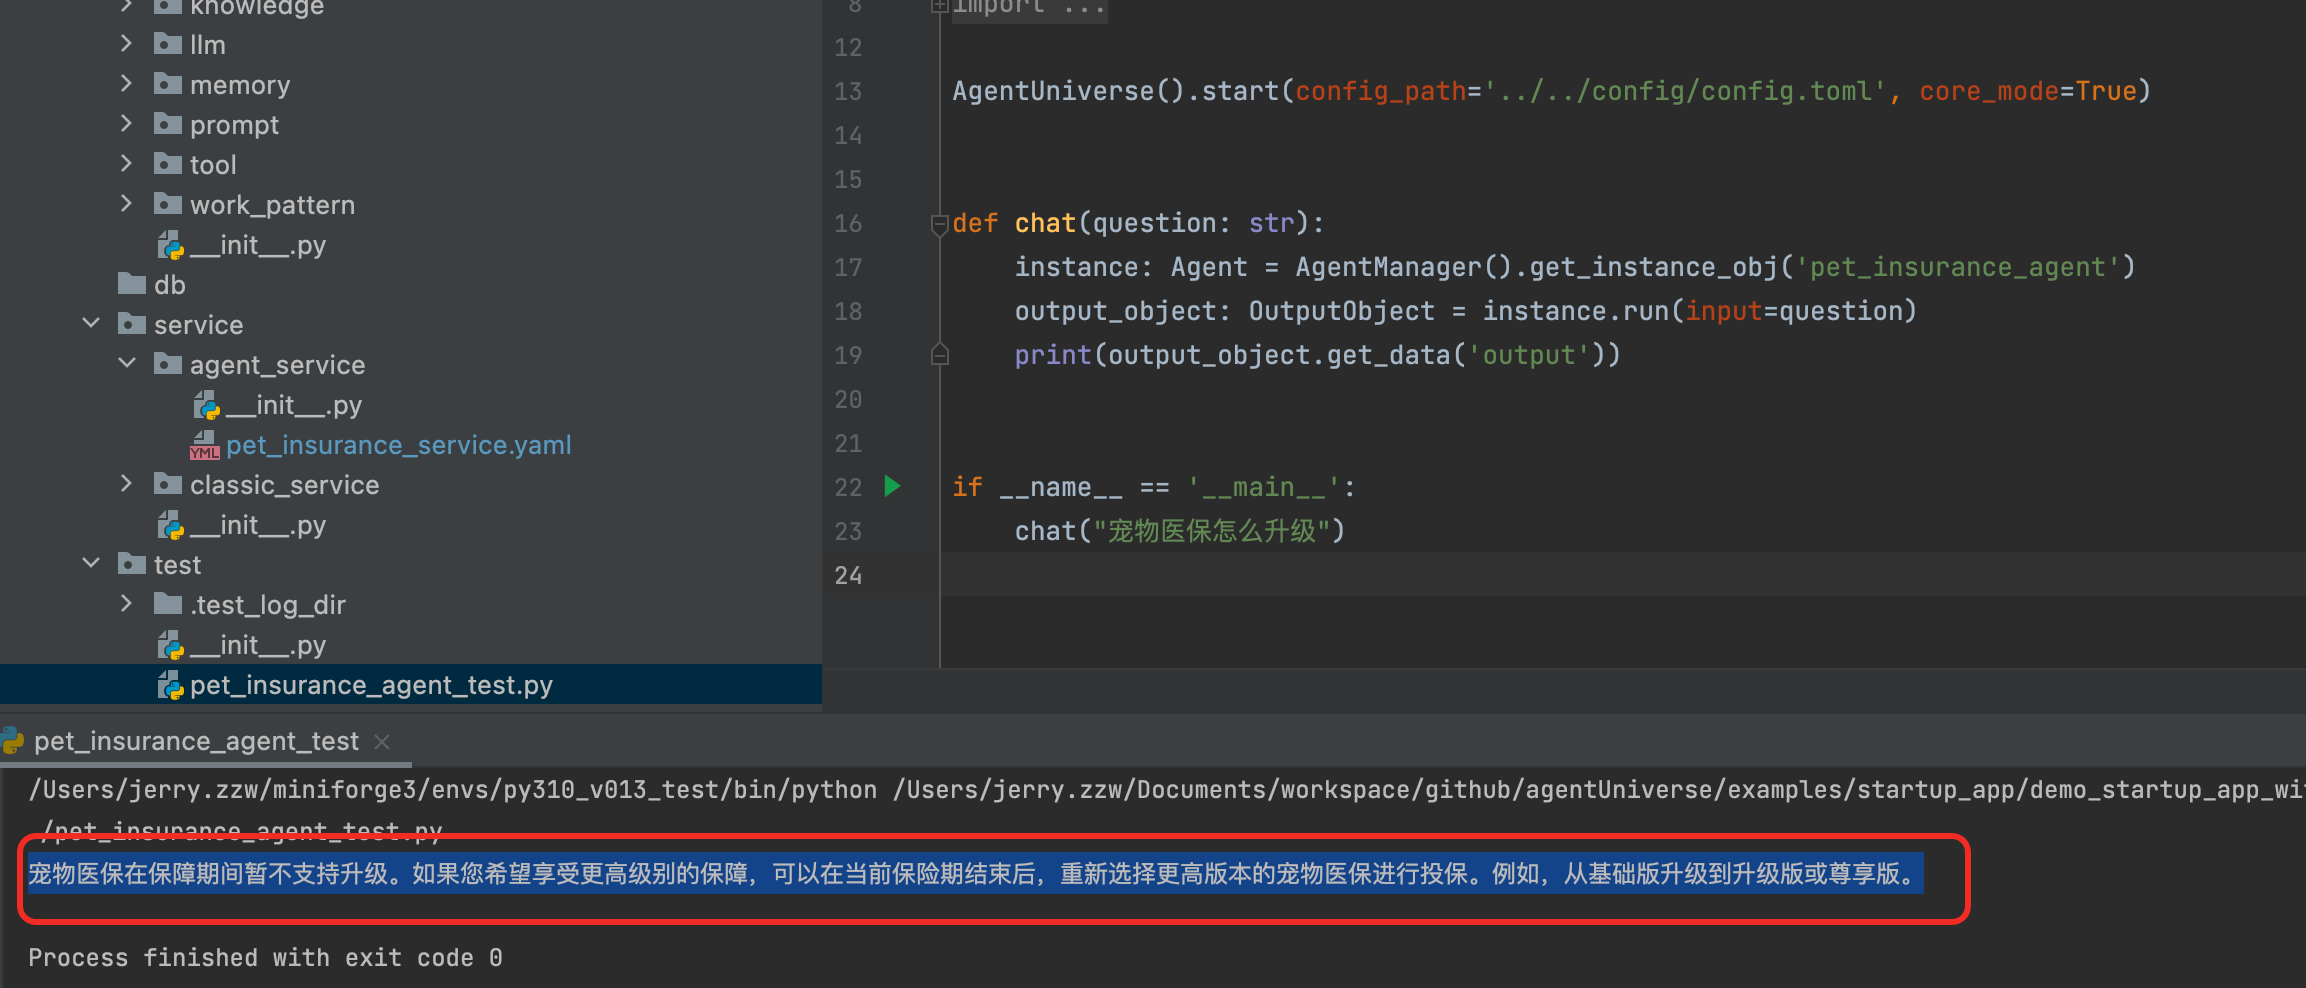Screen dimensions: 2306x988
Task: Expand the llm folder
Action: (x=126, y=44)
